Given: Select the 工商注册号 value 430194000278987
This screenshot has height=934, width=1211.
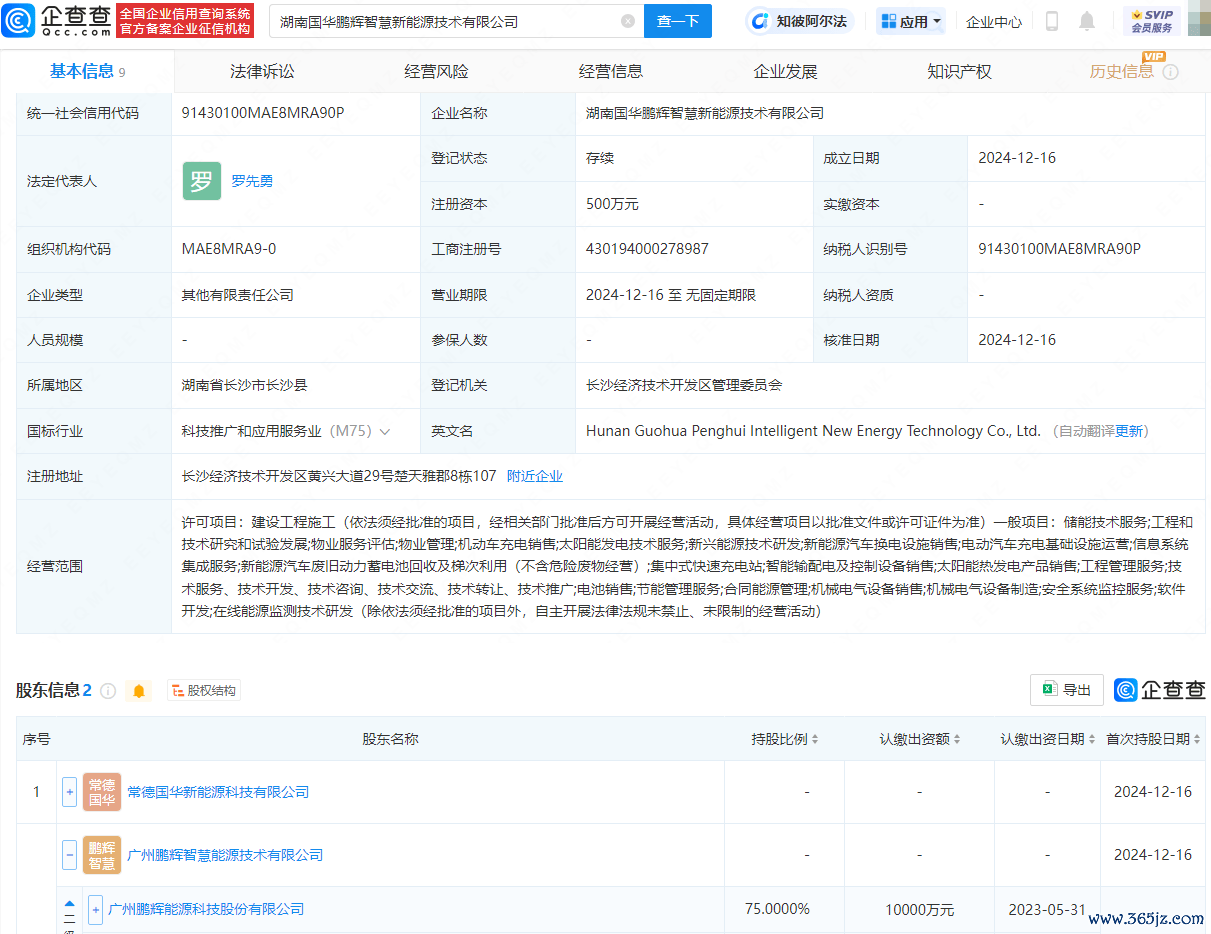Looking at the screenshot, I should (647, 249).
